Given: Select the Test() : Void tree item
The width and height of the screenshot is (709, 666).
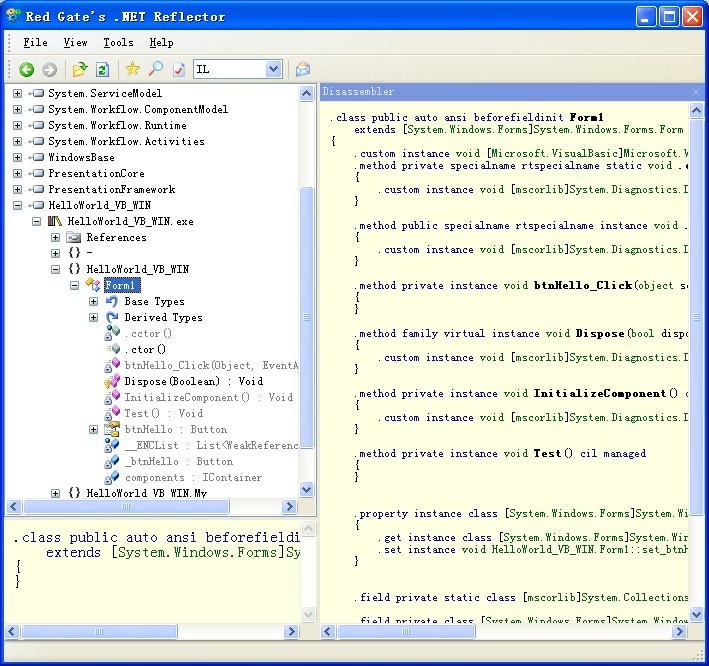Looking at the screenshot, I should pyautogui.click(x=164, y=413).
